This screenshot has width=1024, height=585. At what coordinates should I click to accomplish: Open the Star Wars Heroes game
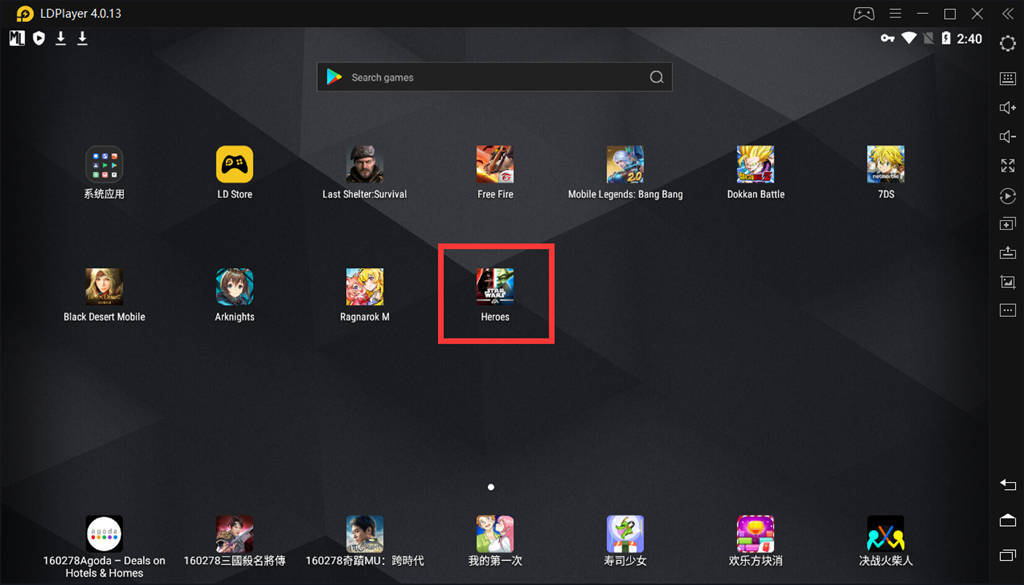[495, 287]
